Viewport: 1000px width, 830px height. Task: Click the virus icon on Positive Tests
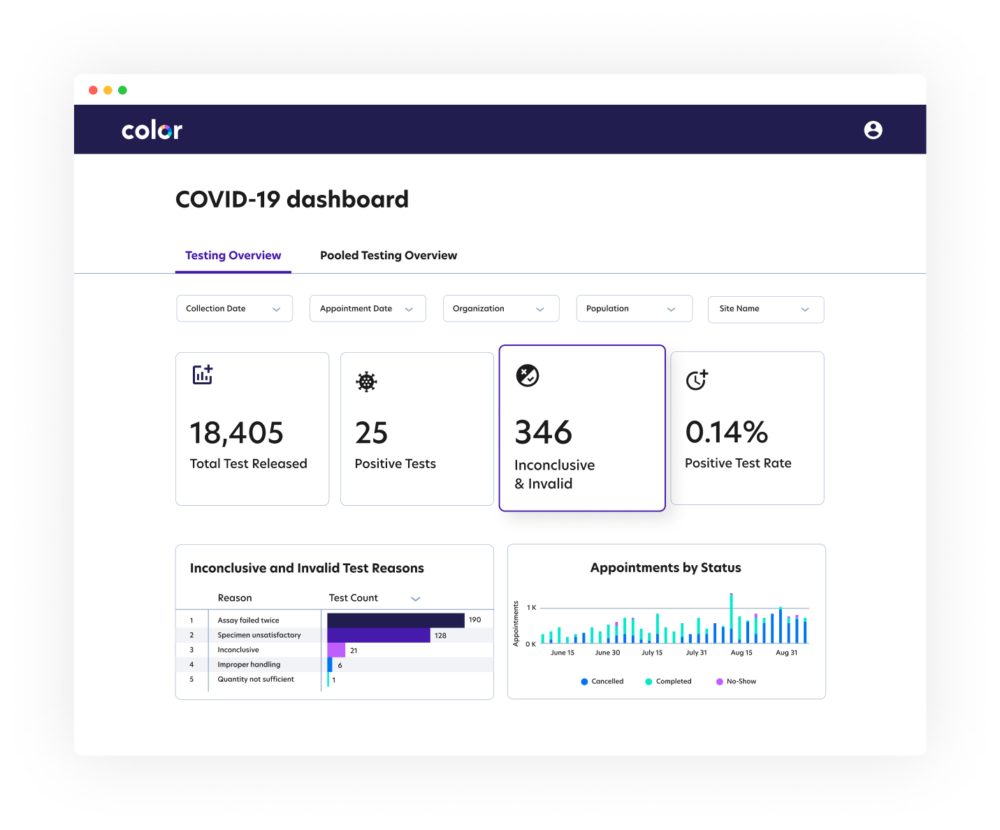pos(367,381)
